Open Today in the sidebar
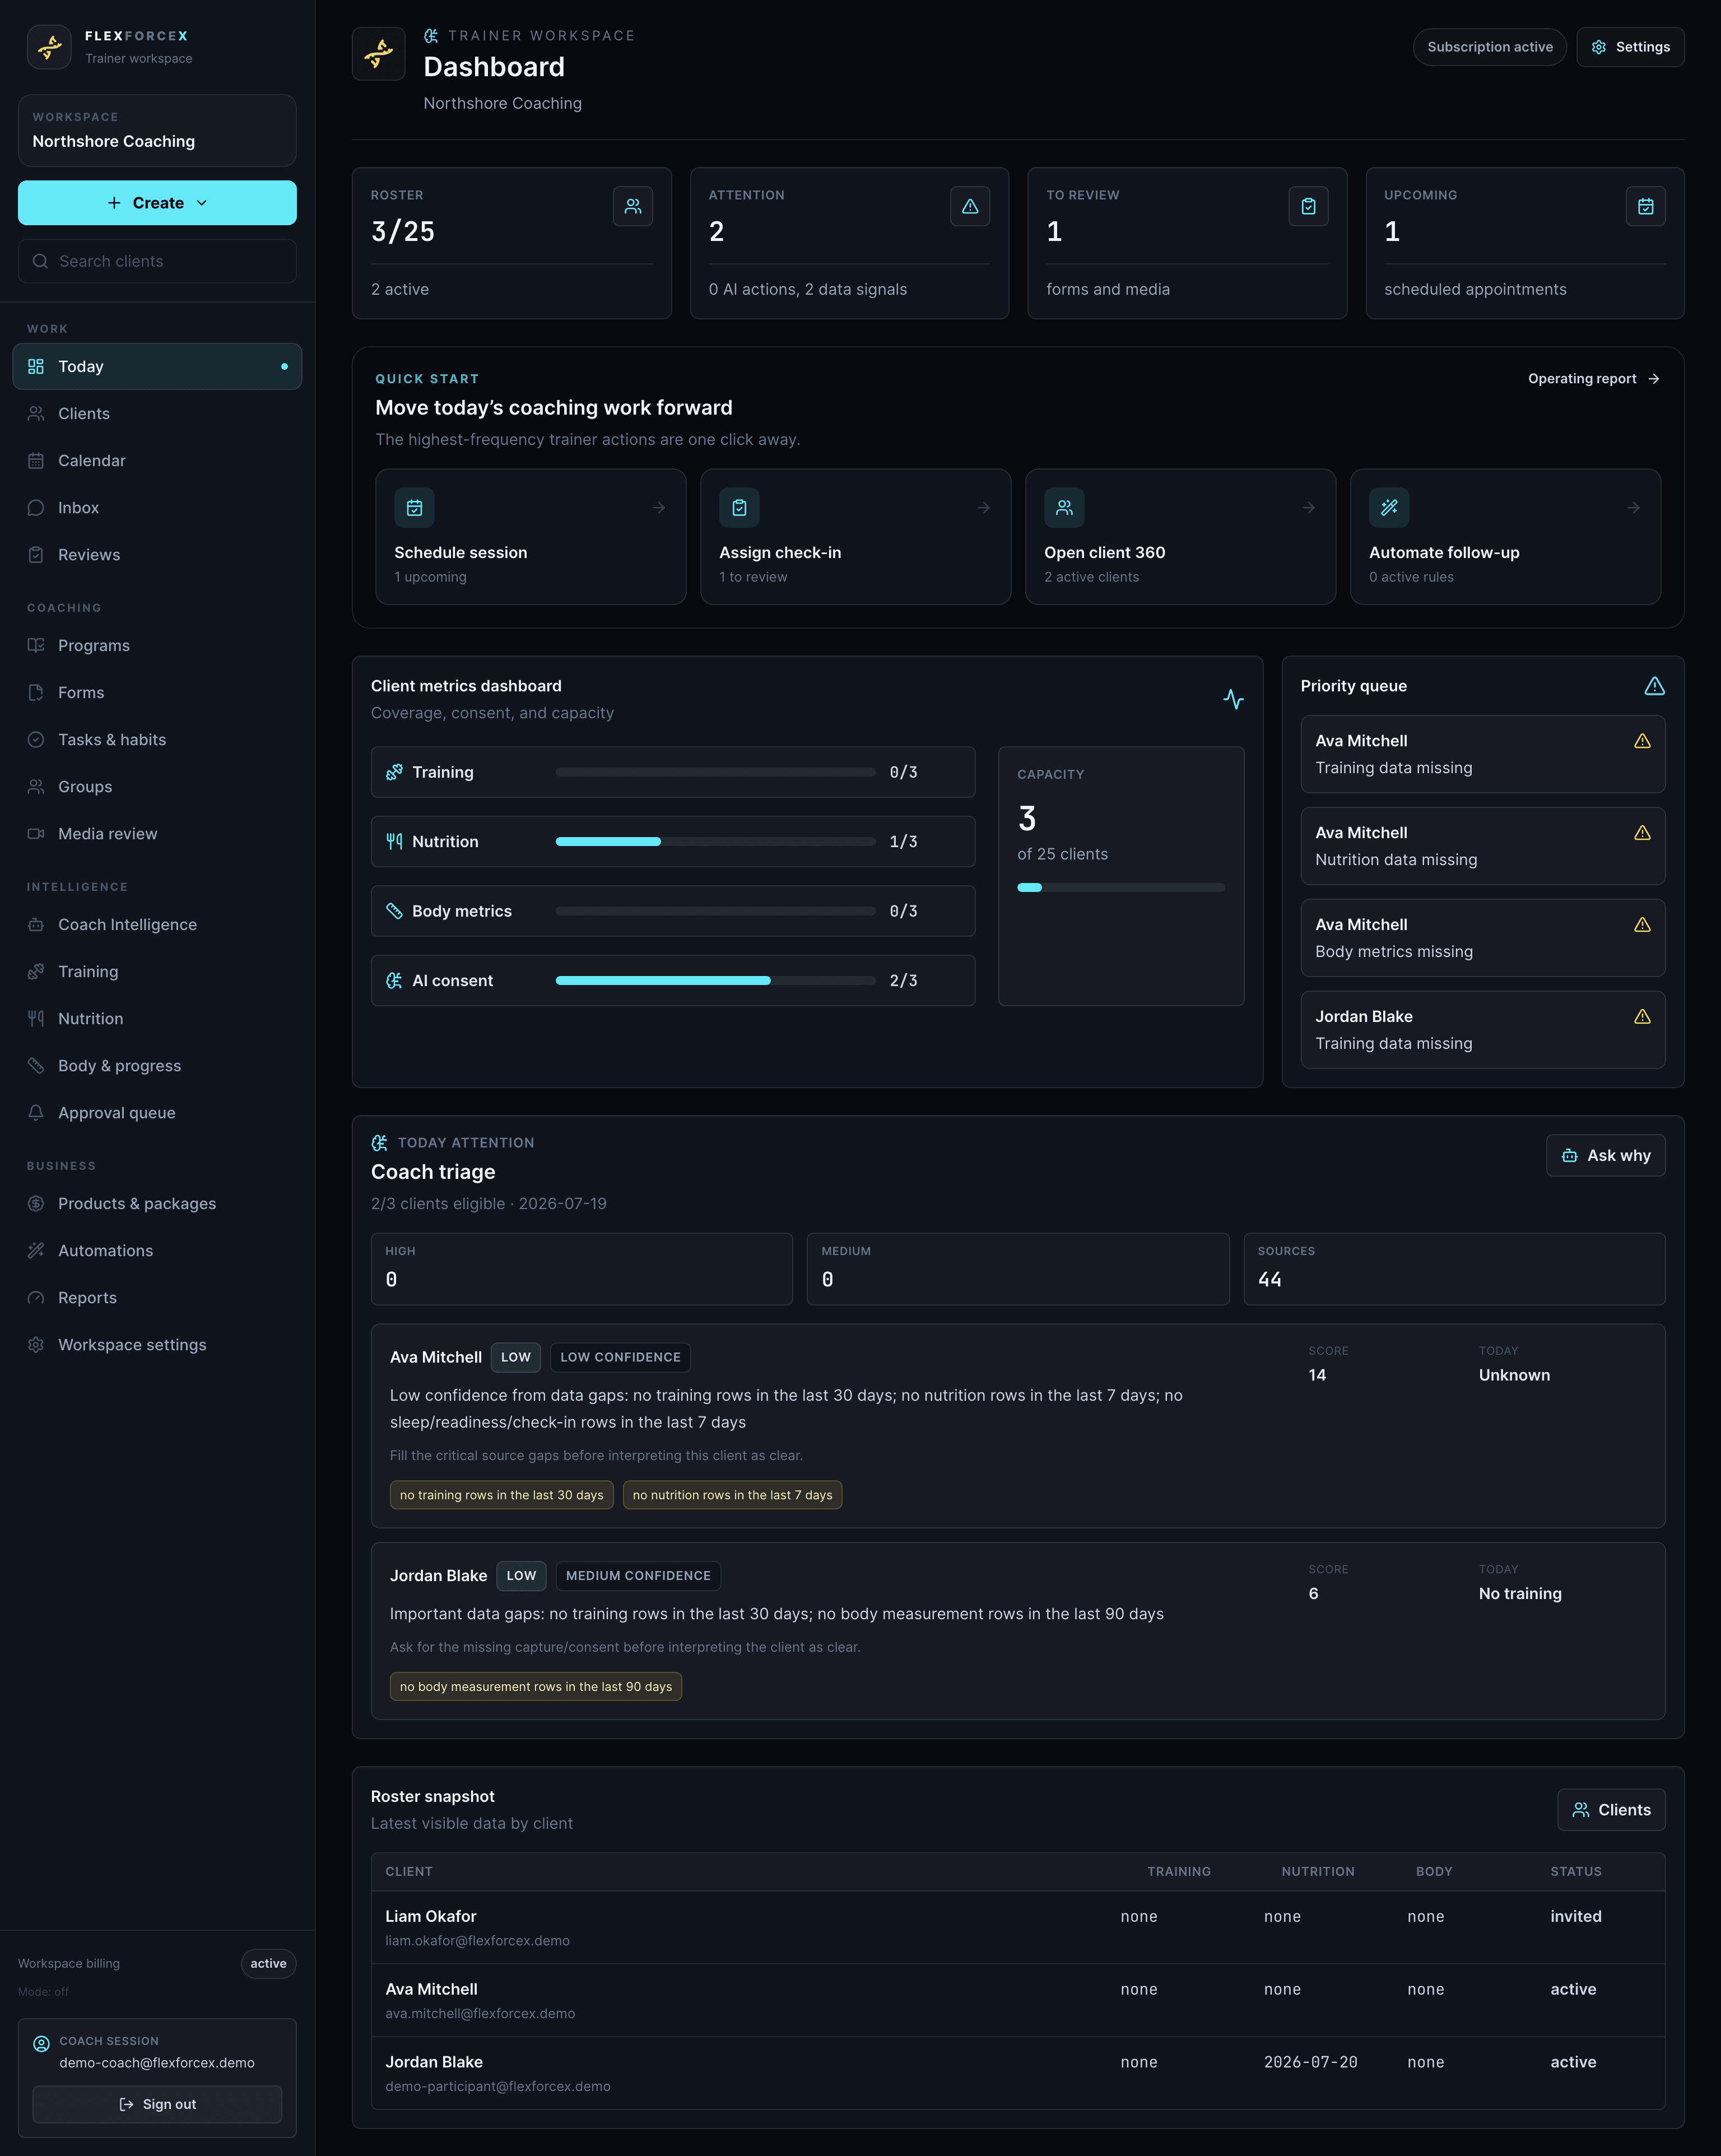 (x=157, y=367)
